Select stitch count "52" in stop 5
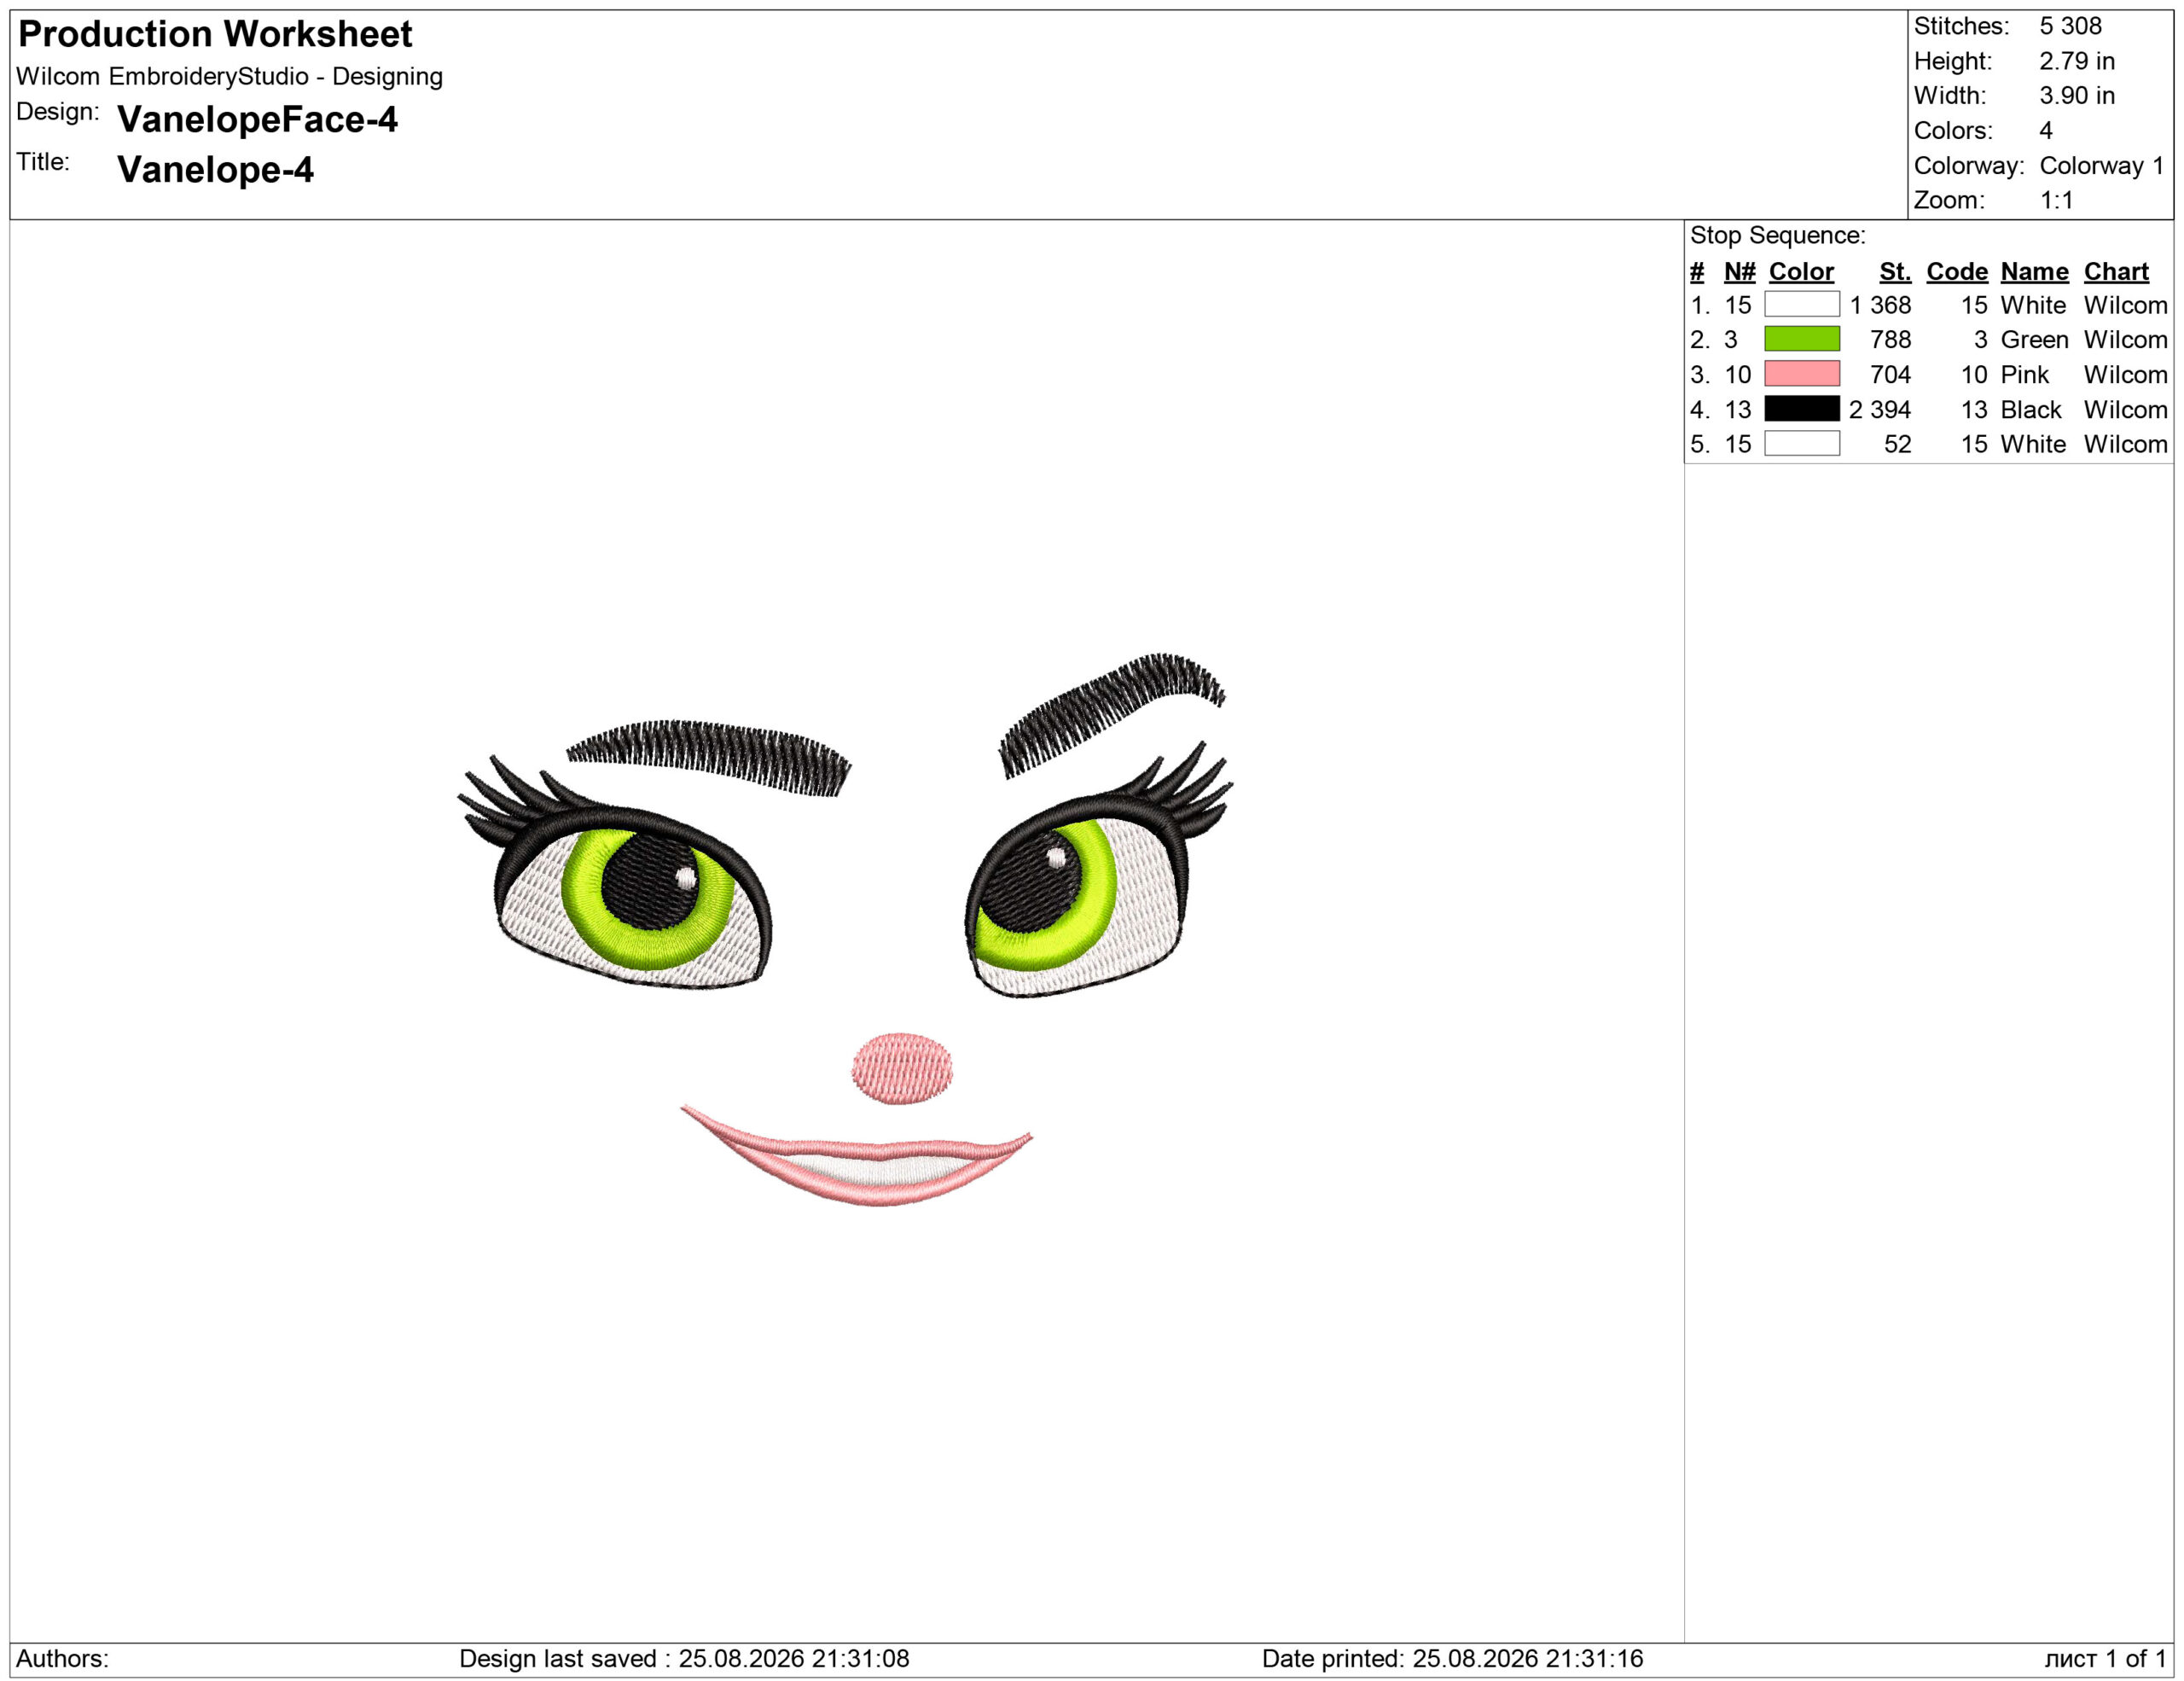The image size is (2184, 1681). click(1898, 445)
